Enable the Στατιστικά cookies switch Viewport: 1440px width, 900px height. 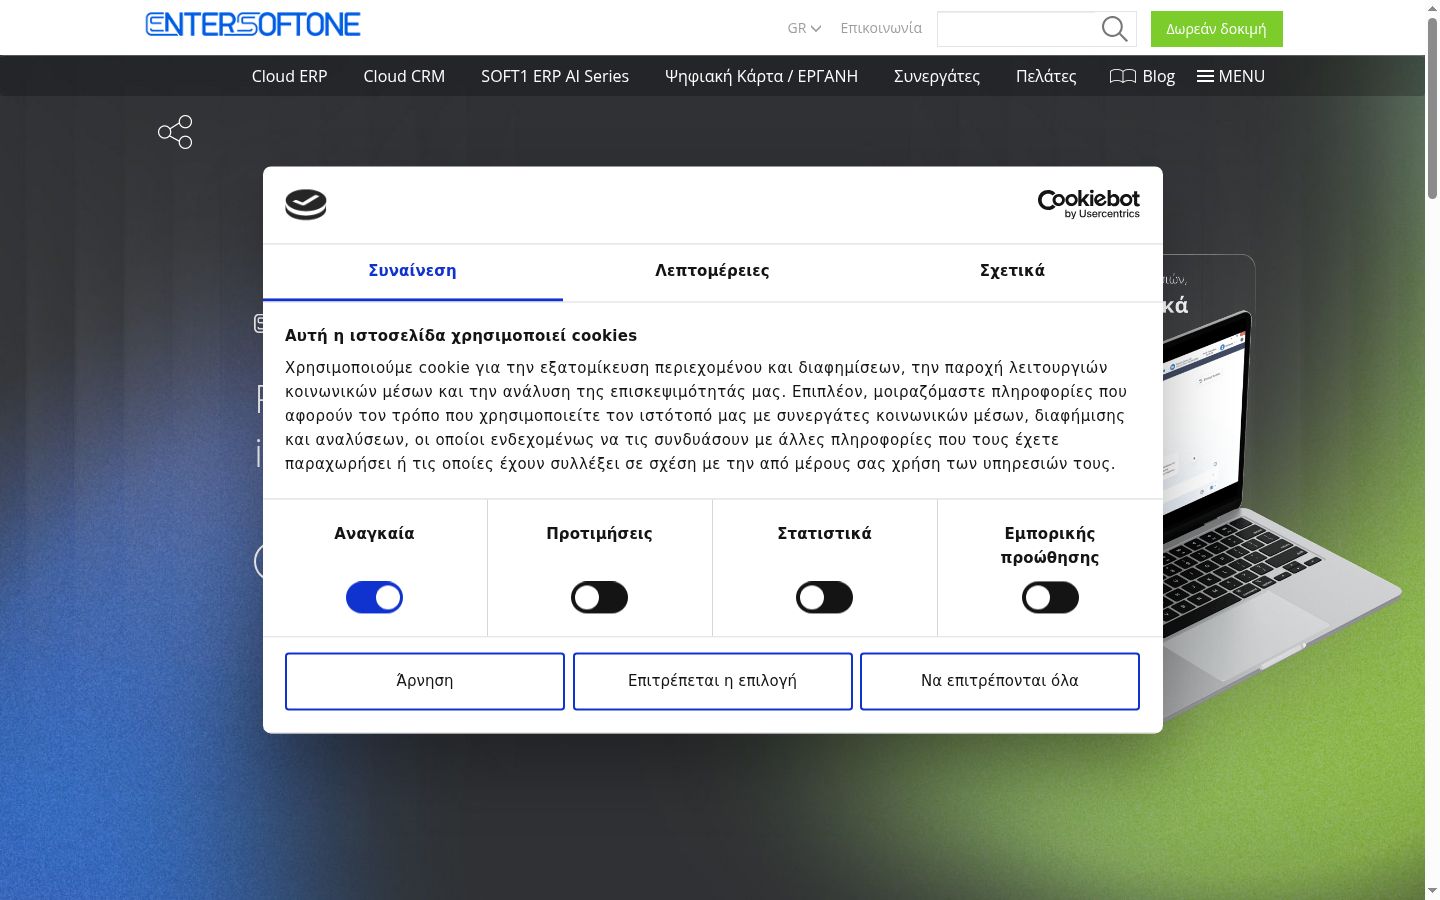tap(824, 598)
